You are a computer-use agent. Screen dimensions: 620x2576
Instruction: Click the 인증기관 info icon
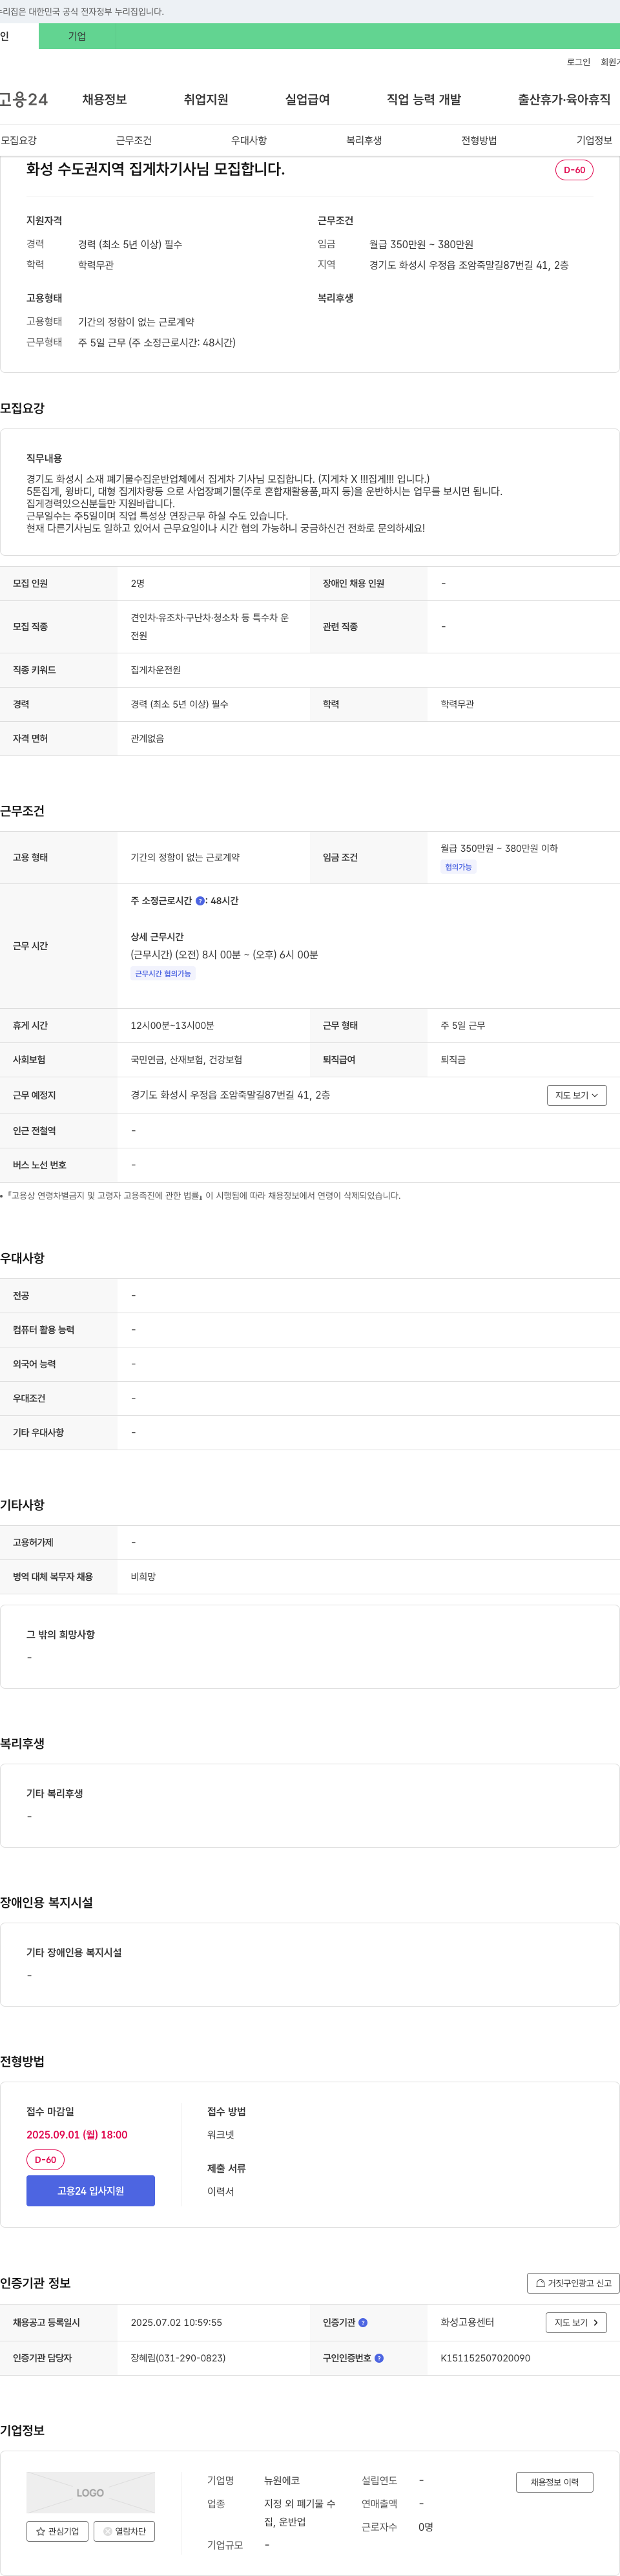click(x=363, y=2322)
